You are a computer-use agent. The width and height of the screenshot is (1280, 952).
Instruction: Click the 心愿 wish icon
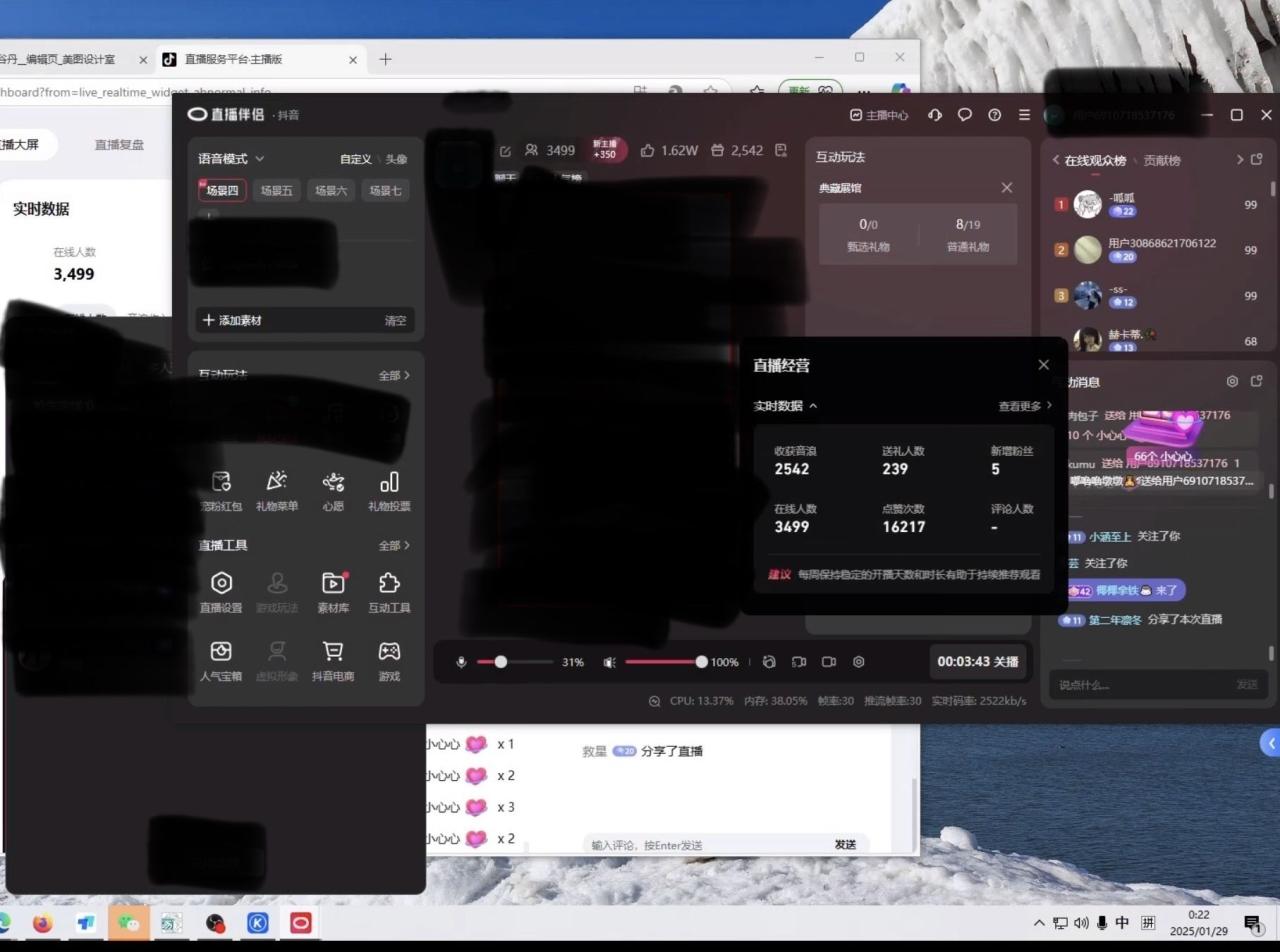click(x=333, y=482)
